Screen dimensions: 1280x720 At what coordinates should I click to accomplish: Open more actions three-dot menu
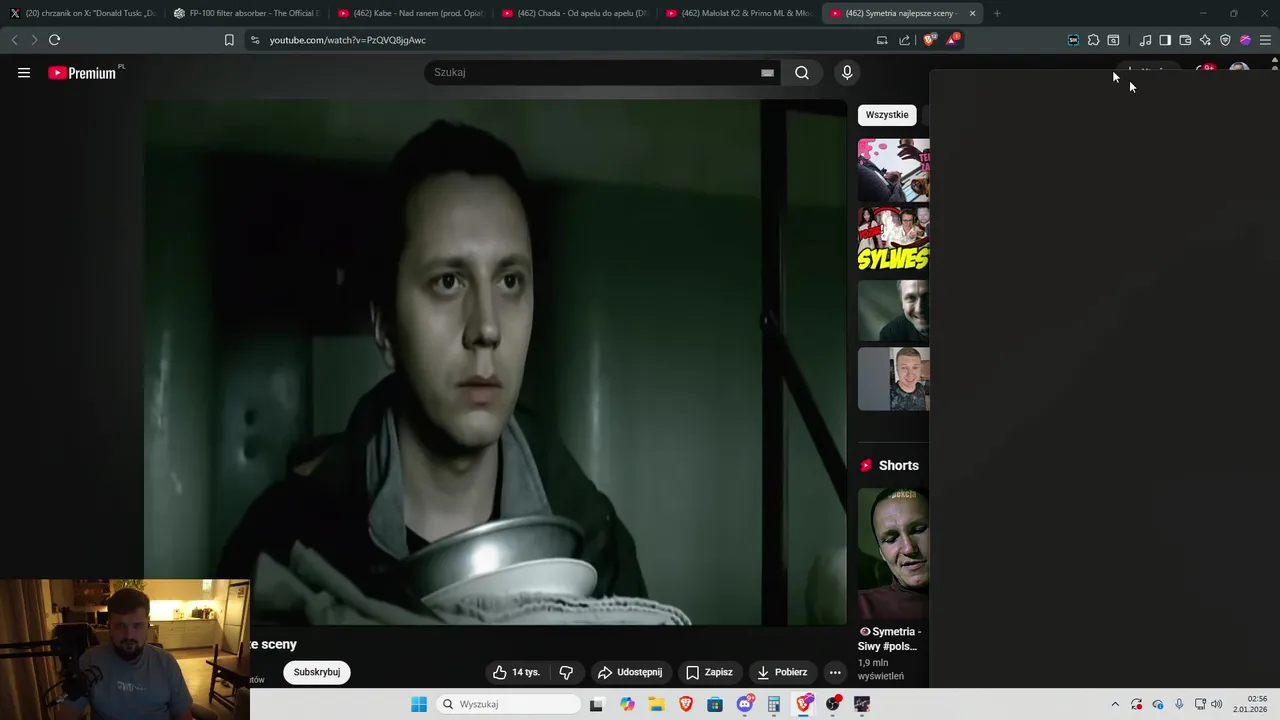click(835, 672)
